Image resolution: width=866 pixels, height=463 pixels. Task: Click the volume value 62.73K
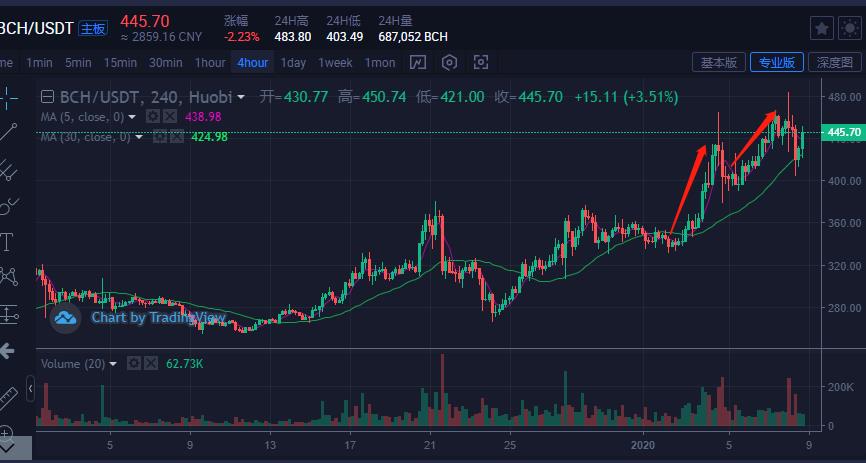tap(184, 364)
